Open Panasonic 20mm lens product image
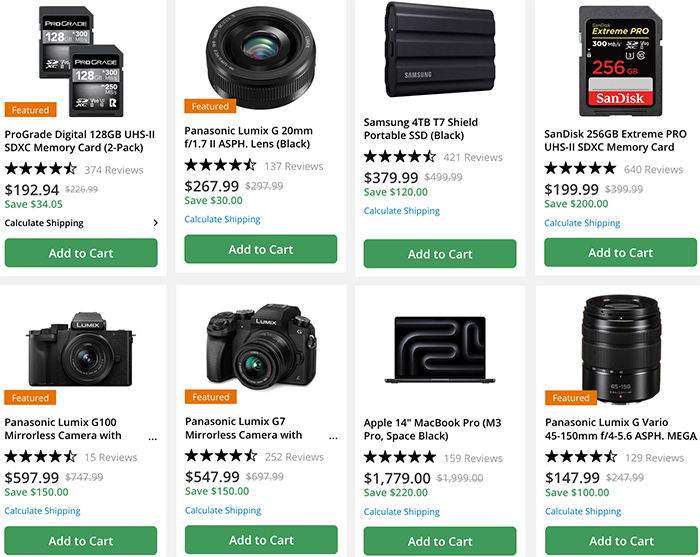 click(260, 50)
